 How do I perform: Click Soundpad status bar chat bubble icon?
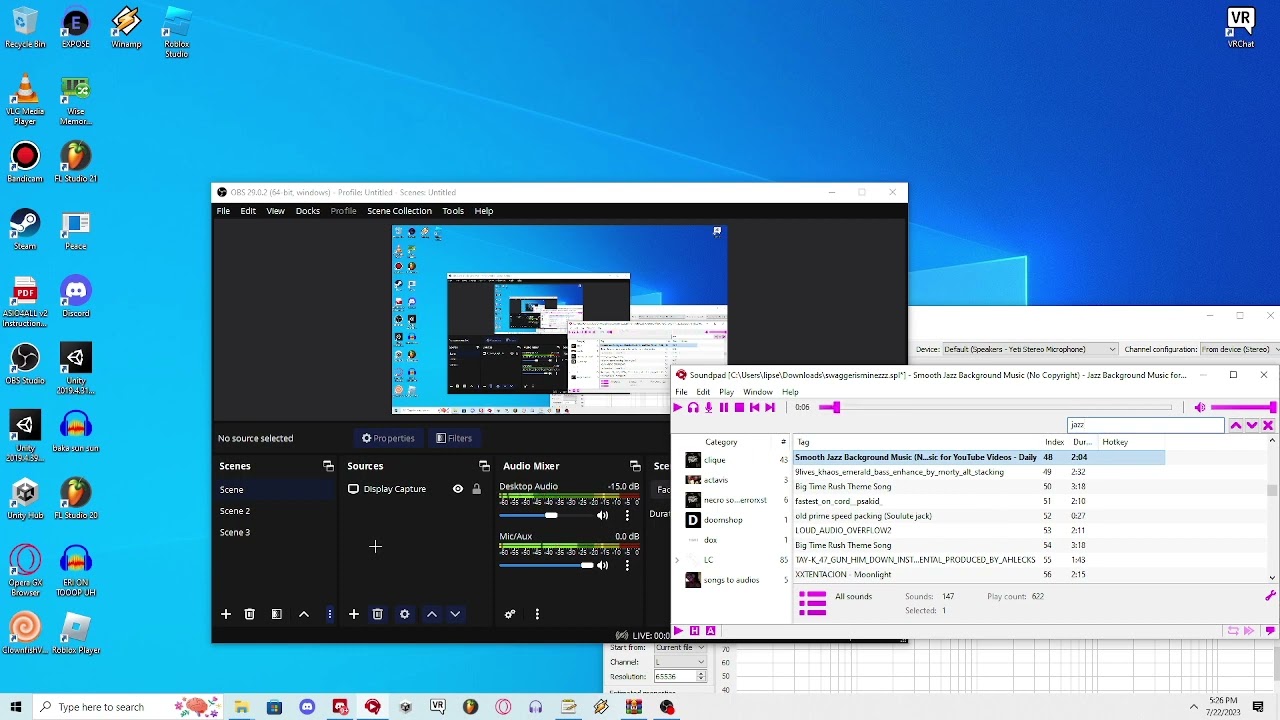(x=1270, y=631)
